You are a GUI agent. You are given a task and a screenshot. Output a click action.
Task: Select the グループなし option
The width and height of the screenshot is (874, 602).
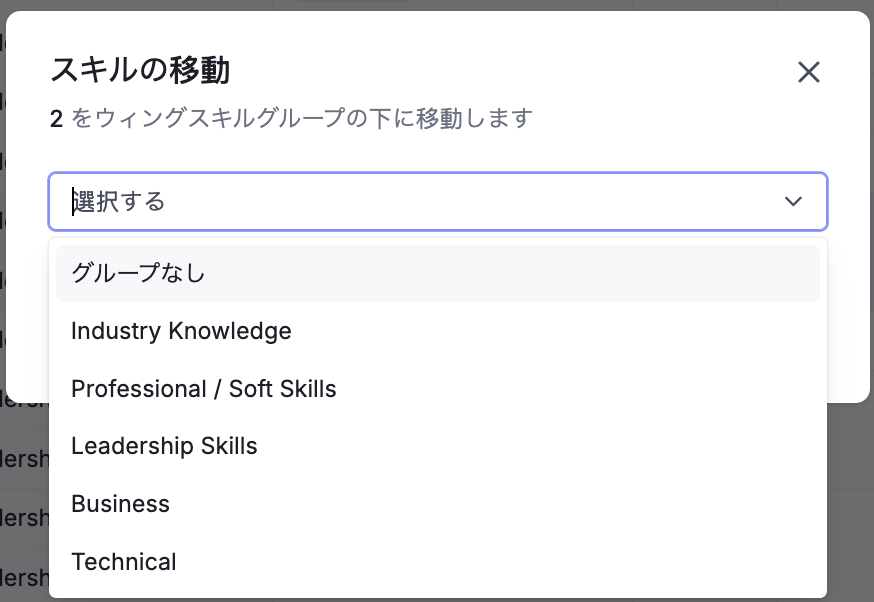click(x=138, y=273)
